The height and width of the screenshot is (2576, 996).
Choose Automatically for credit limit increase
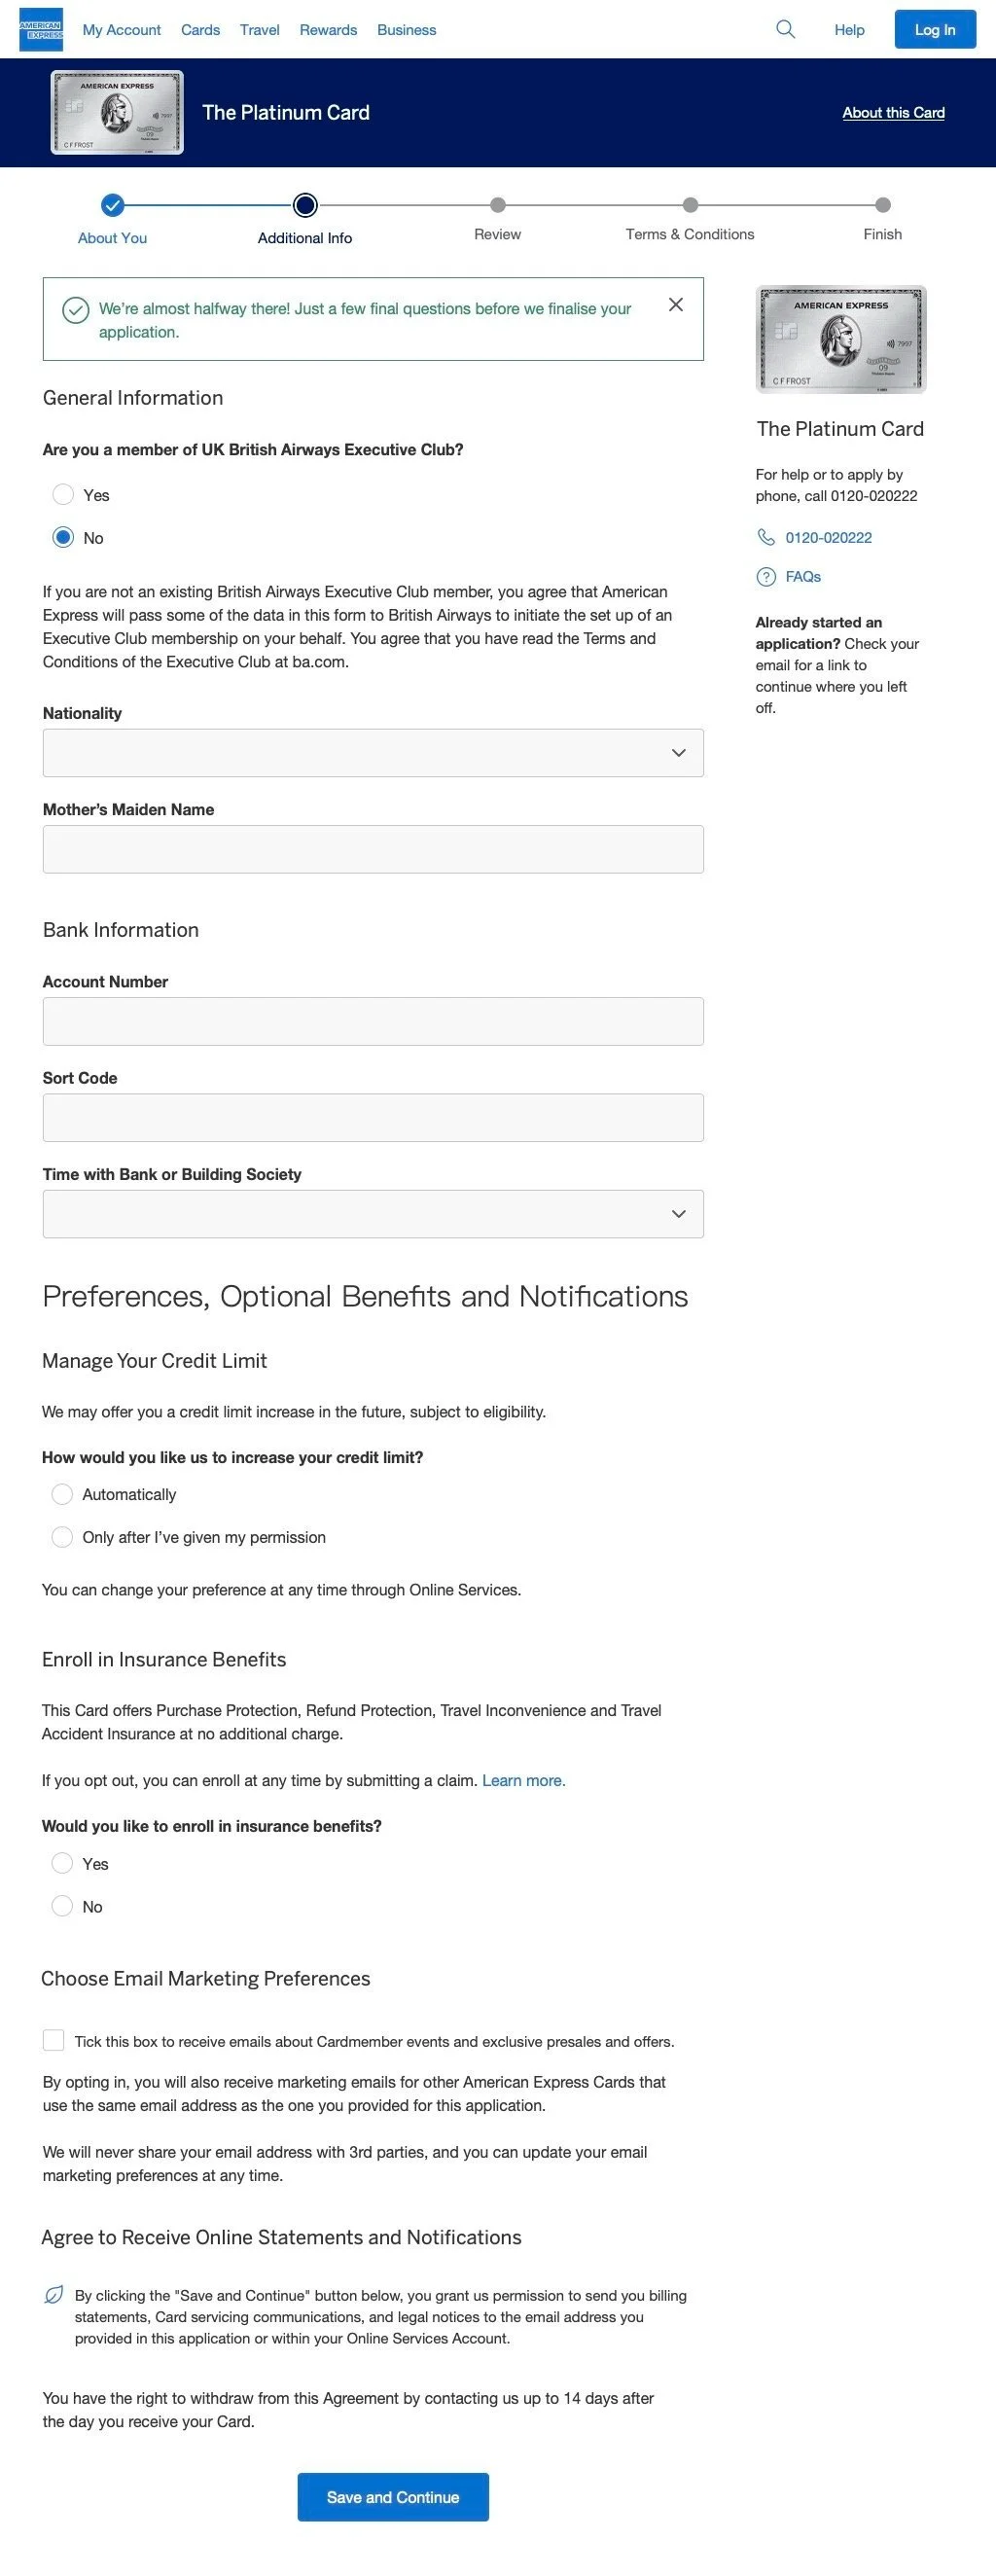click(62, 1493)
